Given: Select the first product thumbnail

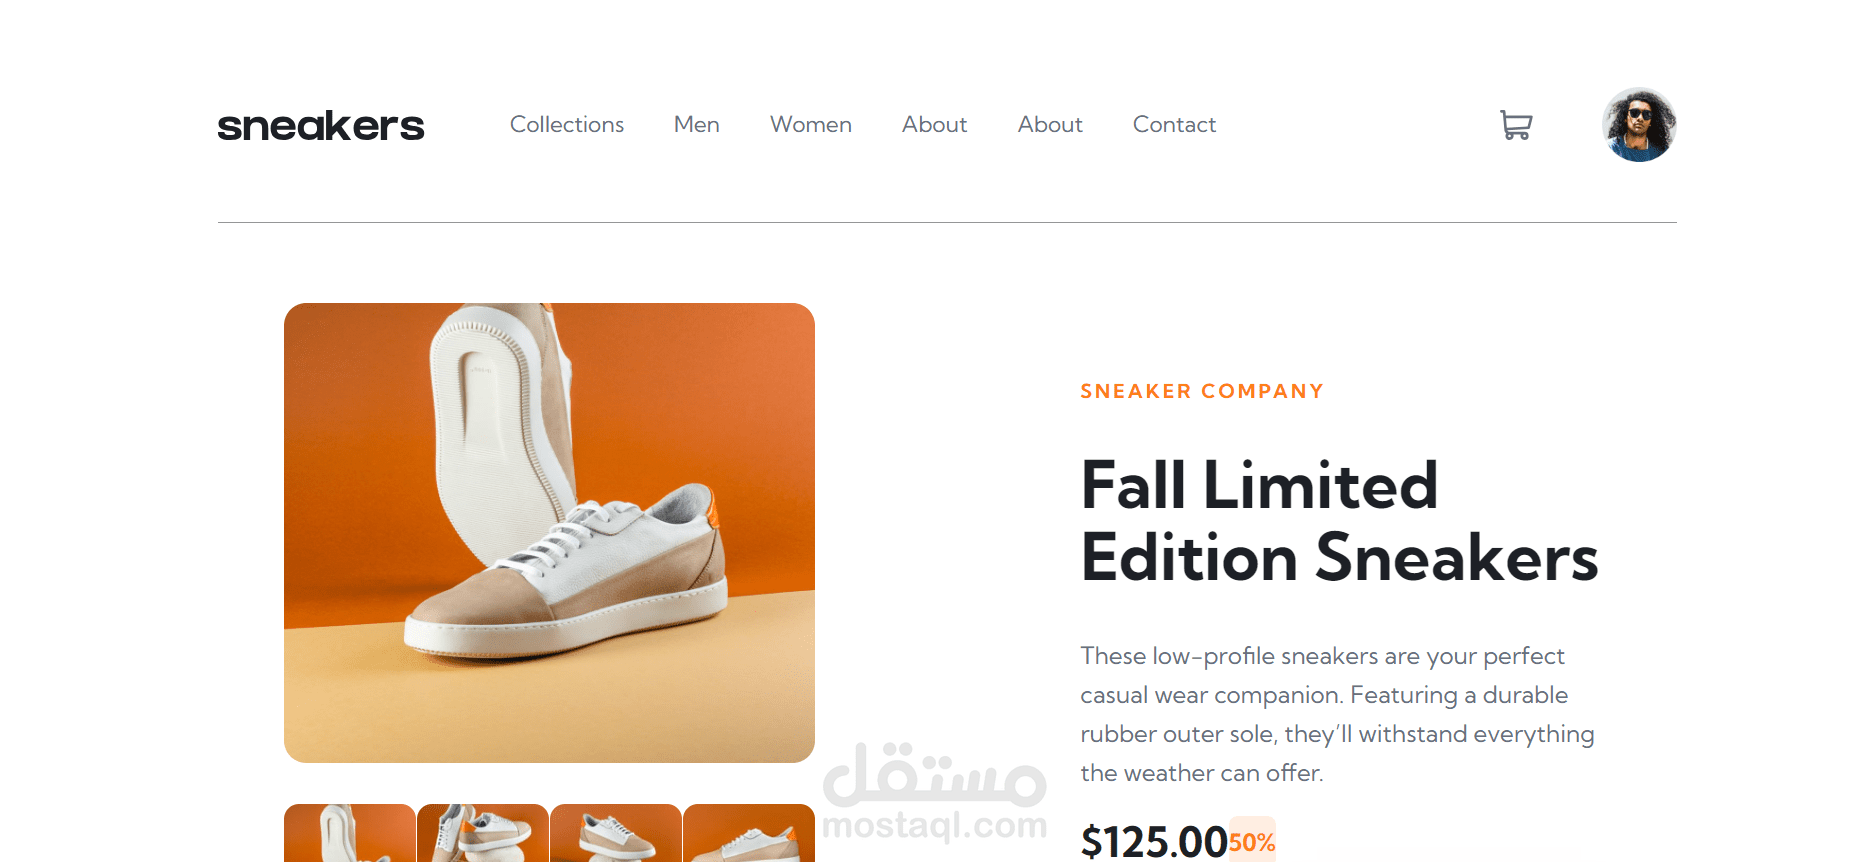Looking at the screenshot, I should point(350,833).
